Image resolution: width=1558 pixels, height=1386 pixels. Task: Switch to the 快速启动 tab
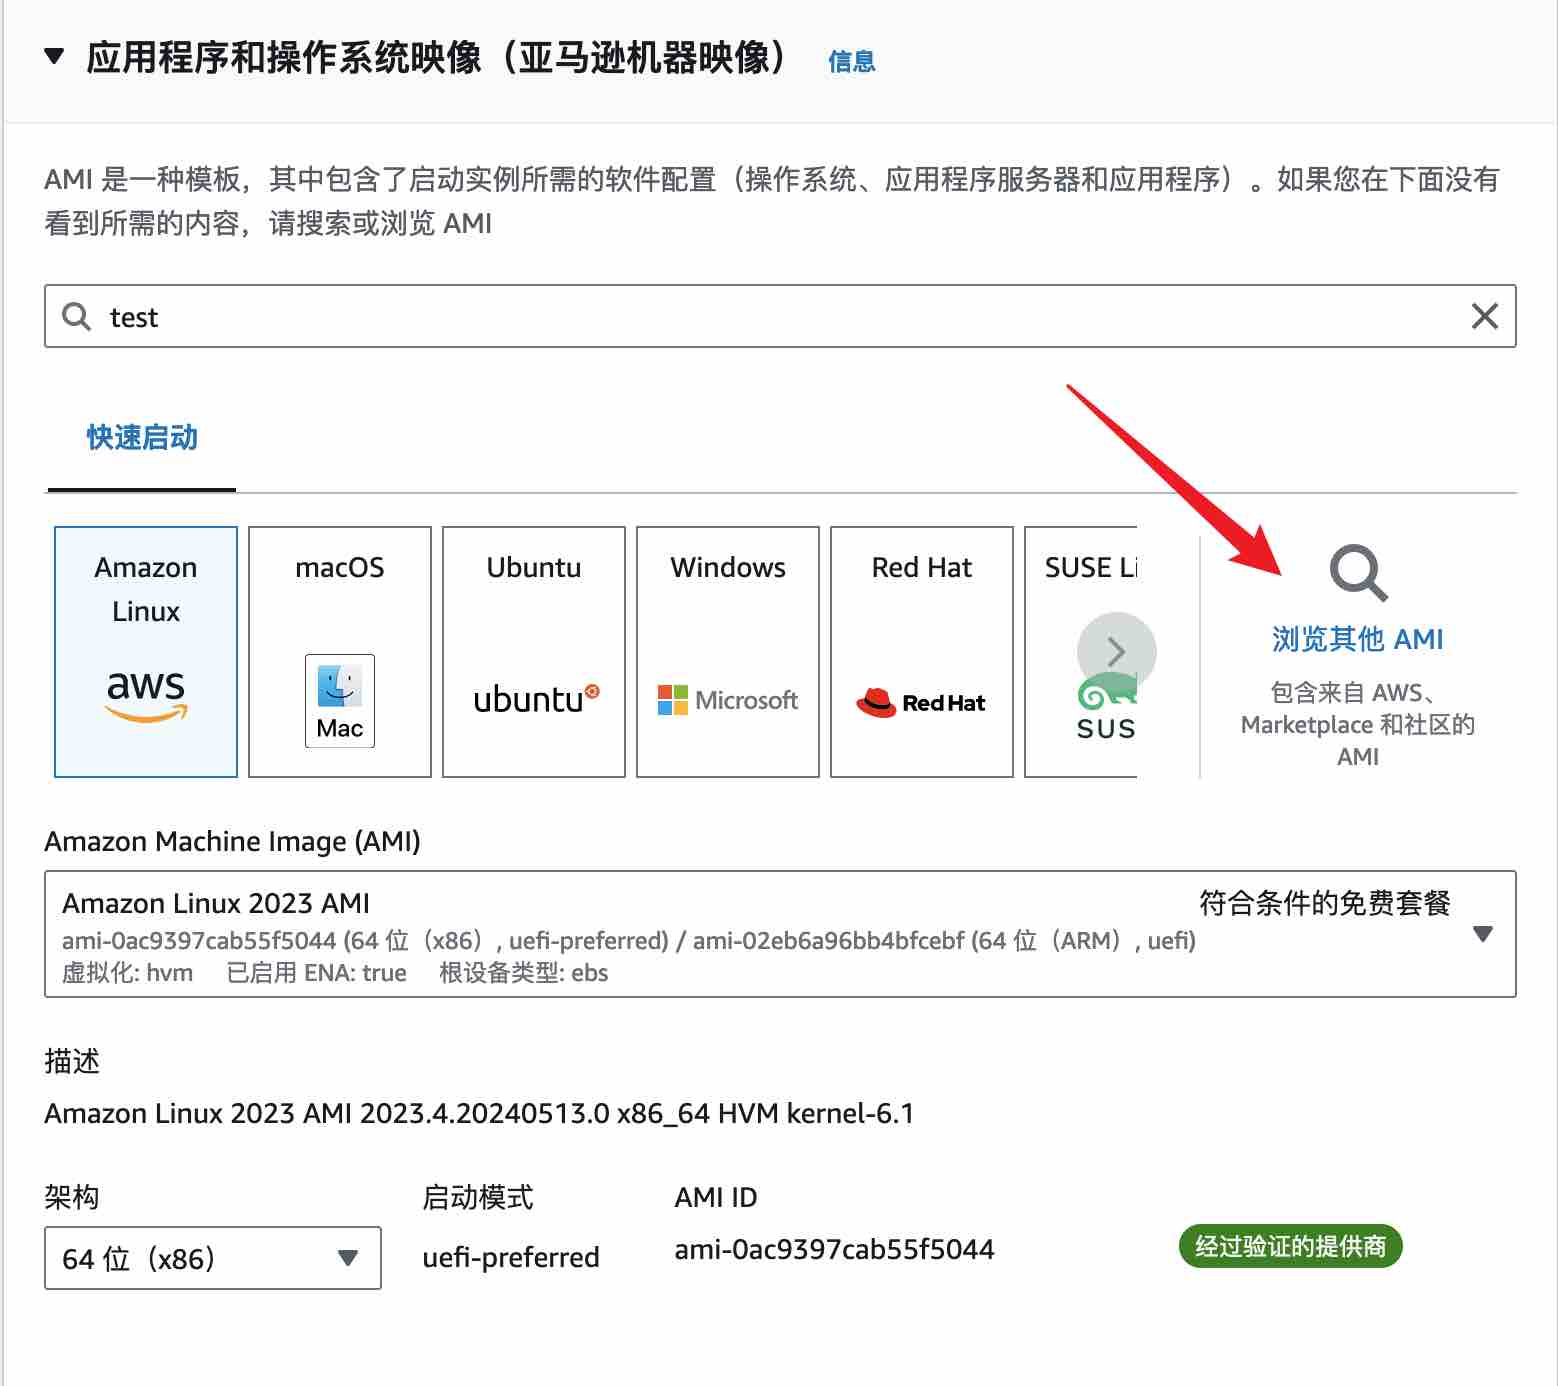[142, 437]
